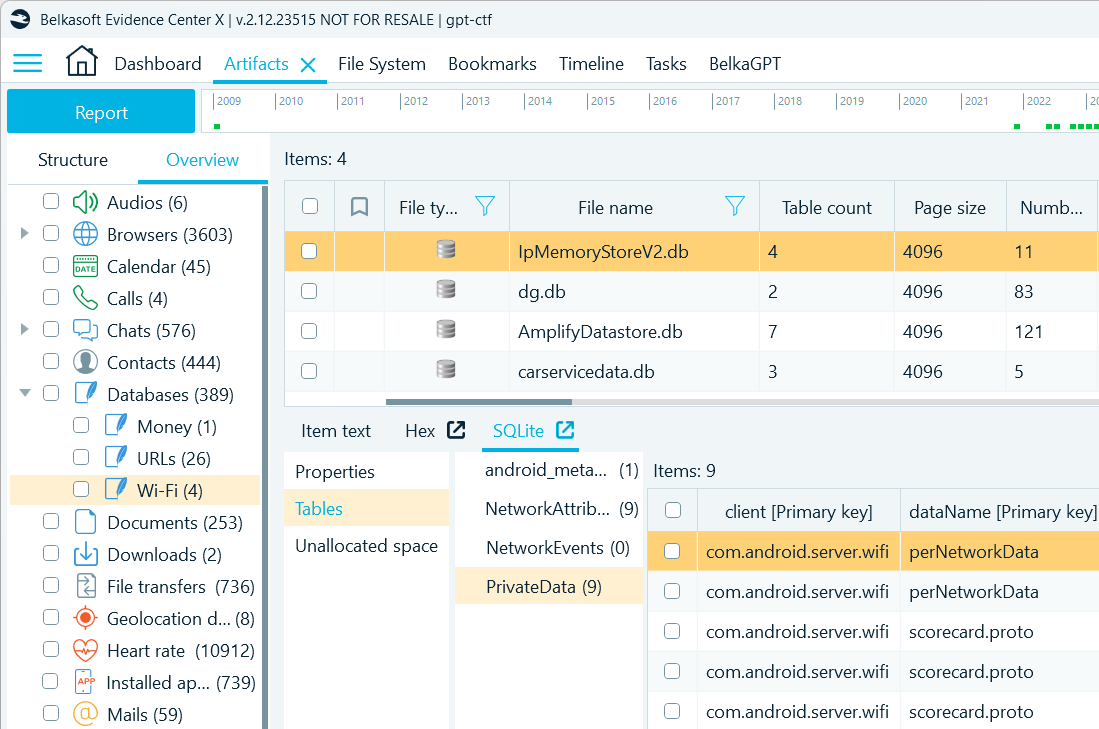Click the Heart rate icon
1099x729 pixels.
pyautogui.click(x=86, y=650)
